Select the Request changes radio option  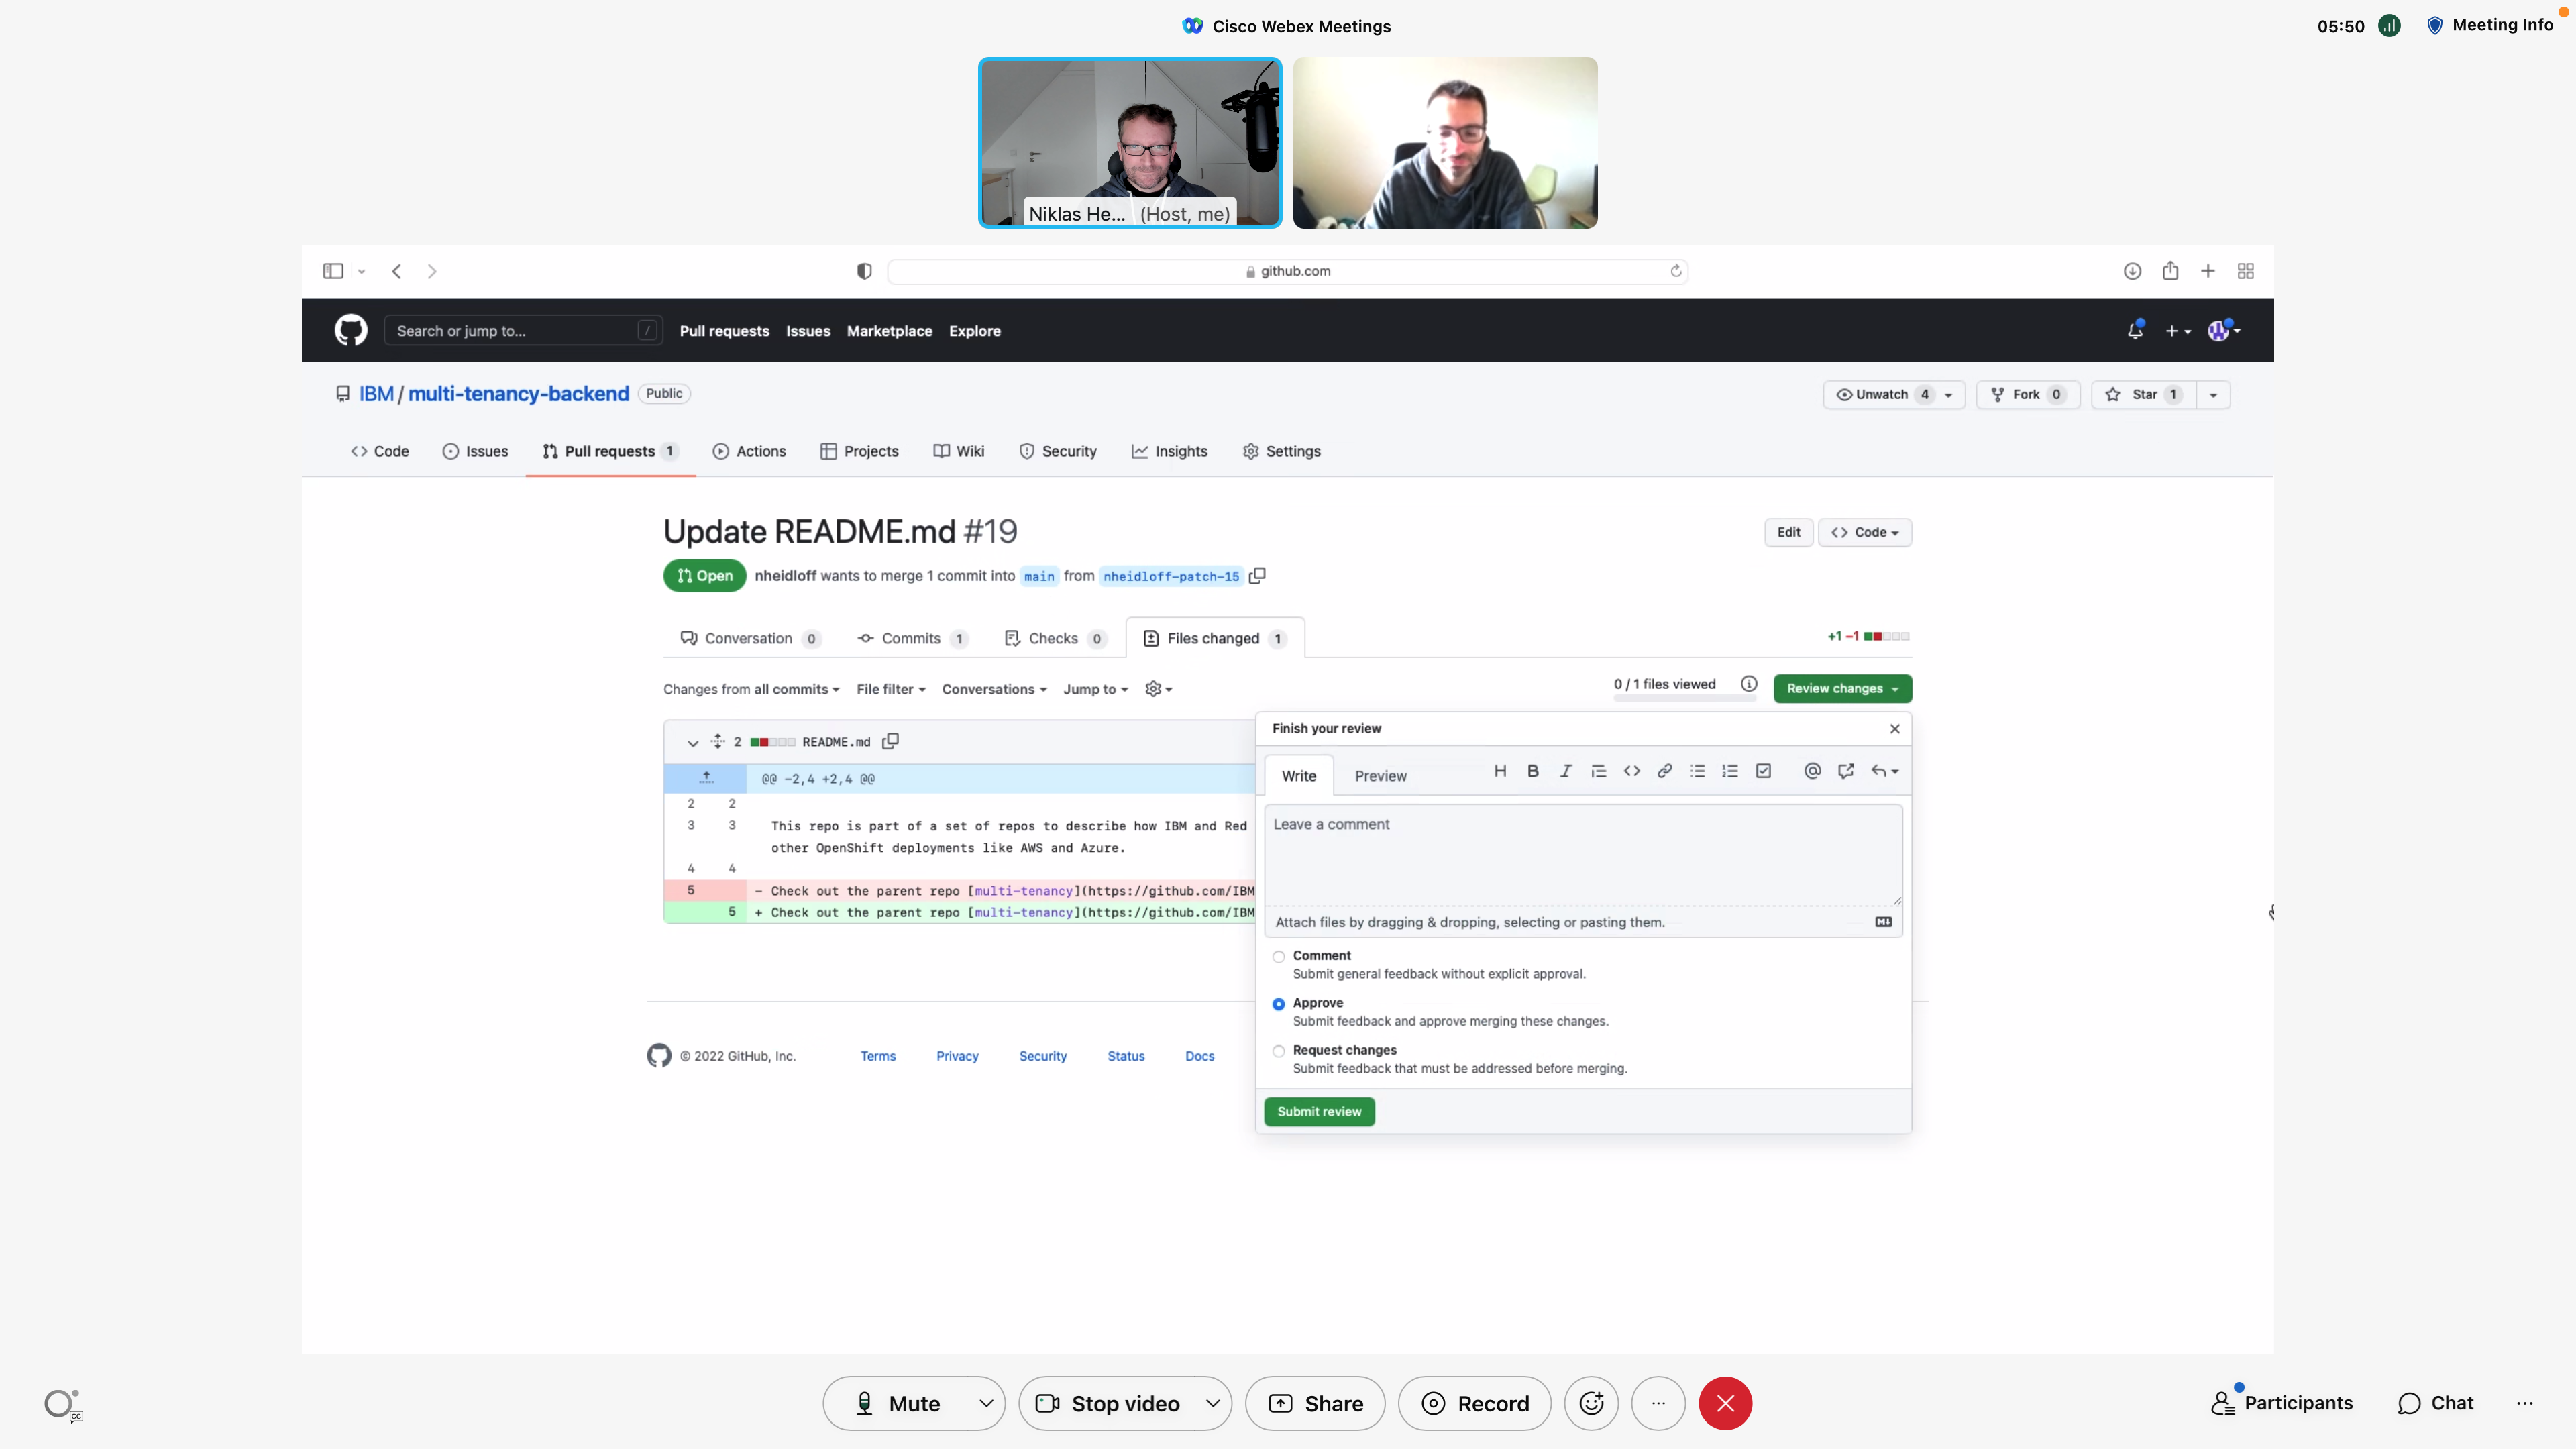tap(1279, 1051)
